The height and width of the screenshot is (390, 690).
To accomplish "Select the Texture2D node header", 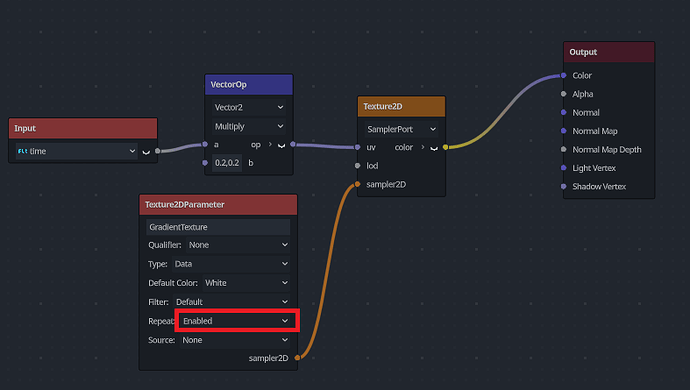I will click(401, 107).
